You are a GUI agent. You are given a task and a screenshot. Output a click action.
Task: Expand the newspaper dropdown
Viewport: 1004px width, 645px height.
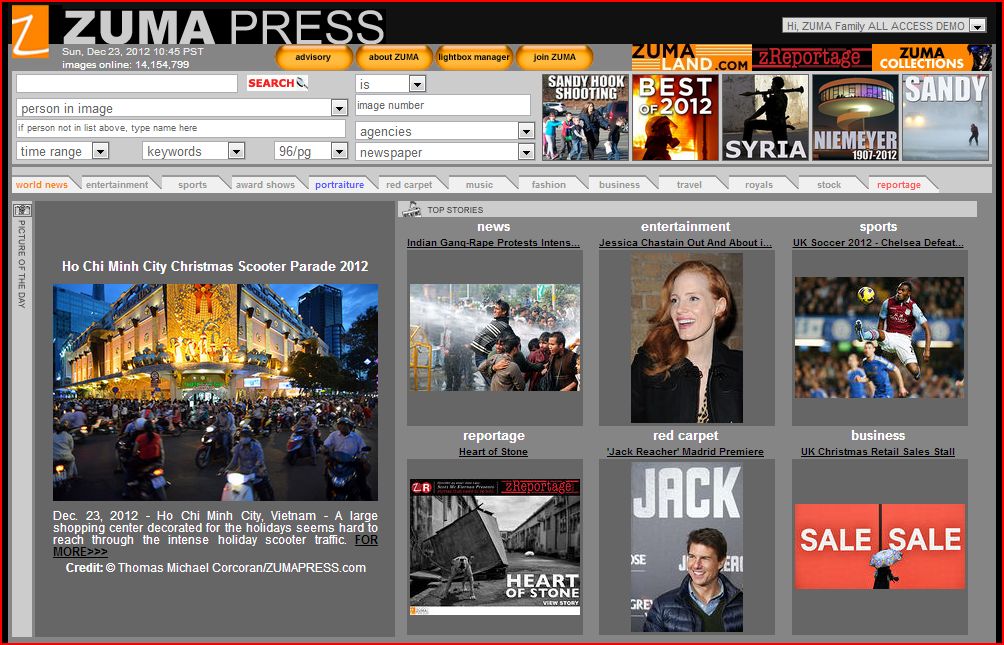[526, 152]
